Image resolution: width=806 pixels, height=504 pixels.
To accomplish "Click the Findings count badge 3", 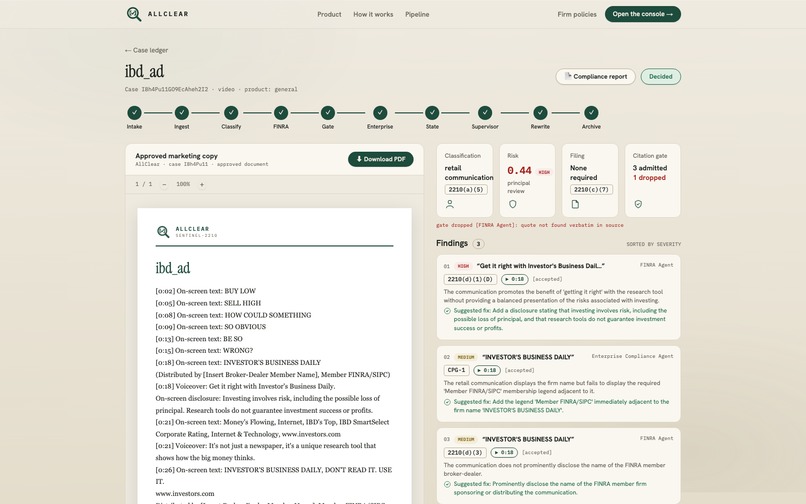I will [478, 244].
